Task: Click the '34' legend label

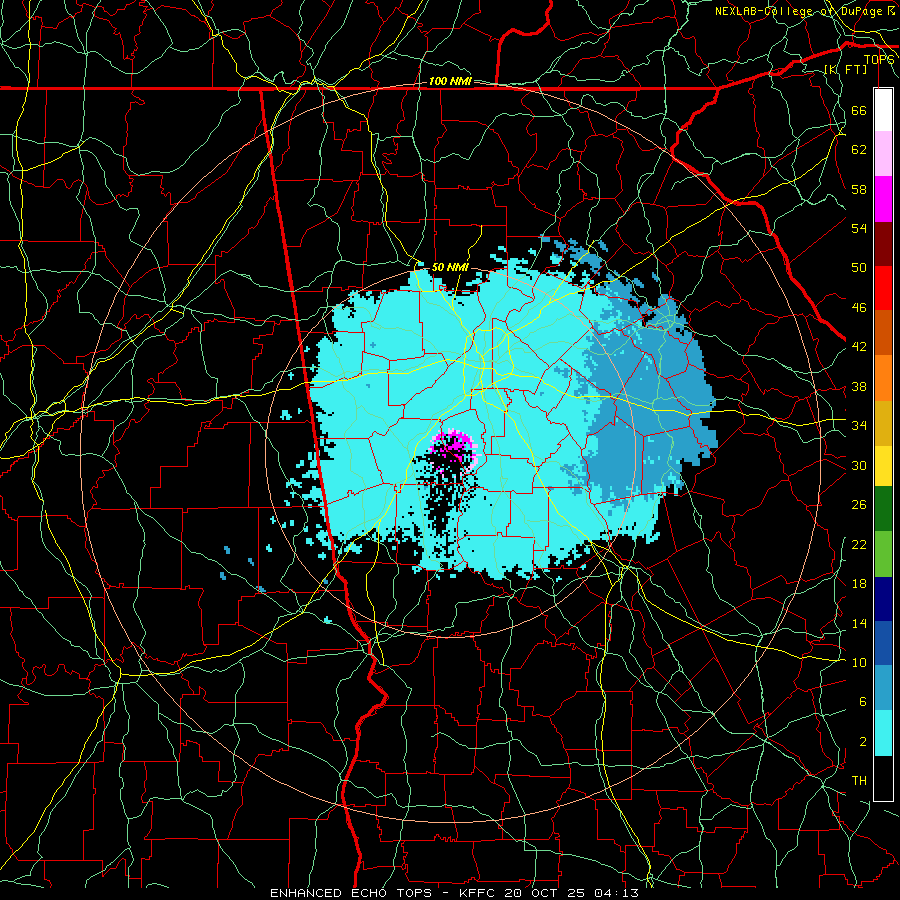Action: (859, 425)
